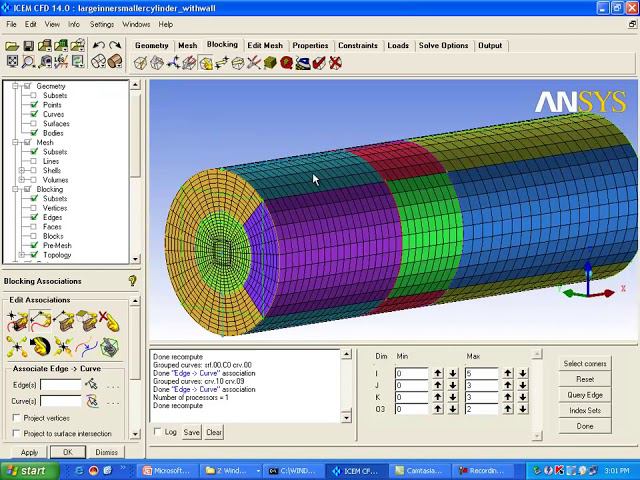Collapse the Mesh tree node
Screen dimensions: 640x480
point(16,142)
